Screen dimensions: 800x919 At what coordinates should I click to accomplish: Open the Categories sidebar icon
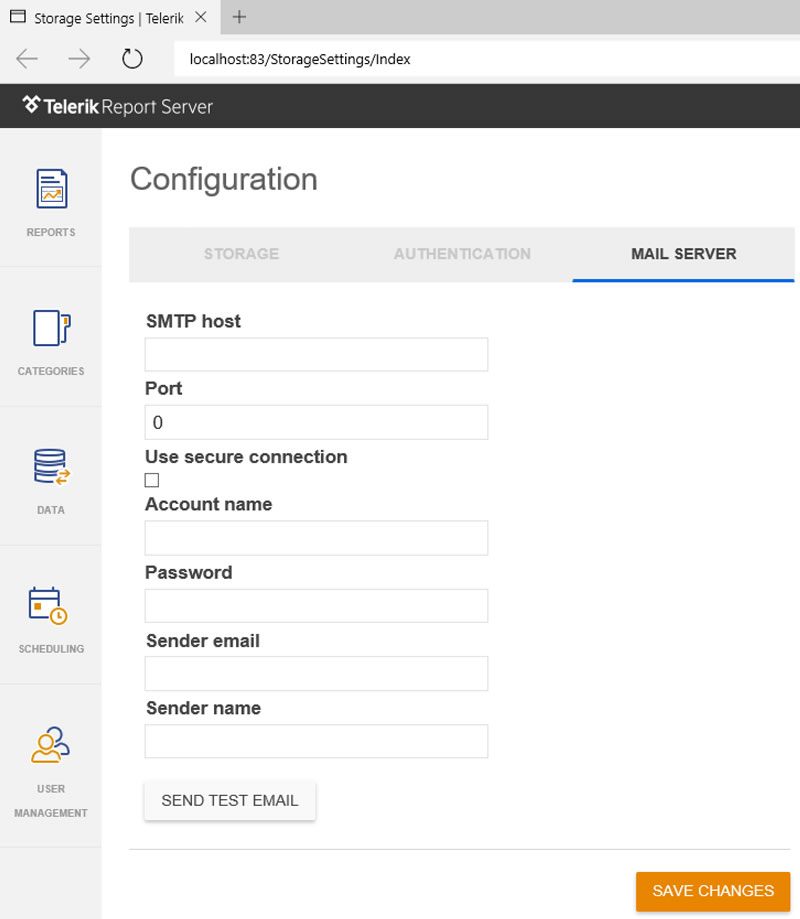pyautogui.click(x=52, y=328)
